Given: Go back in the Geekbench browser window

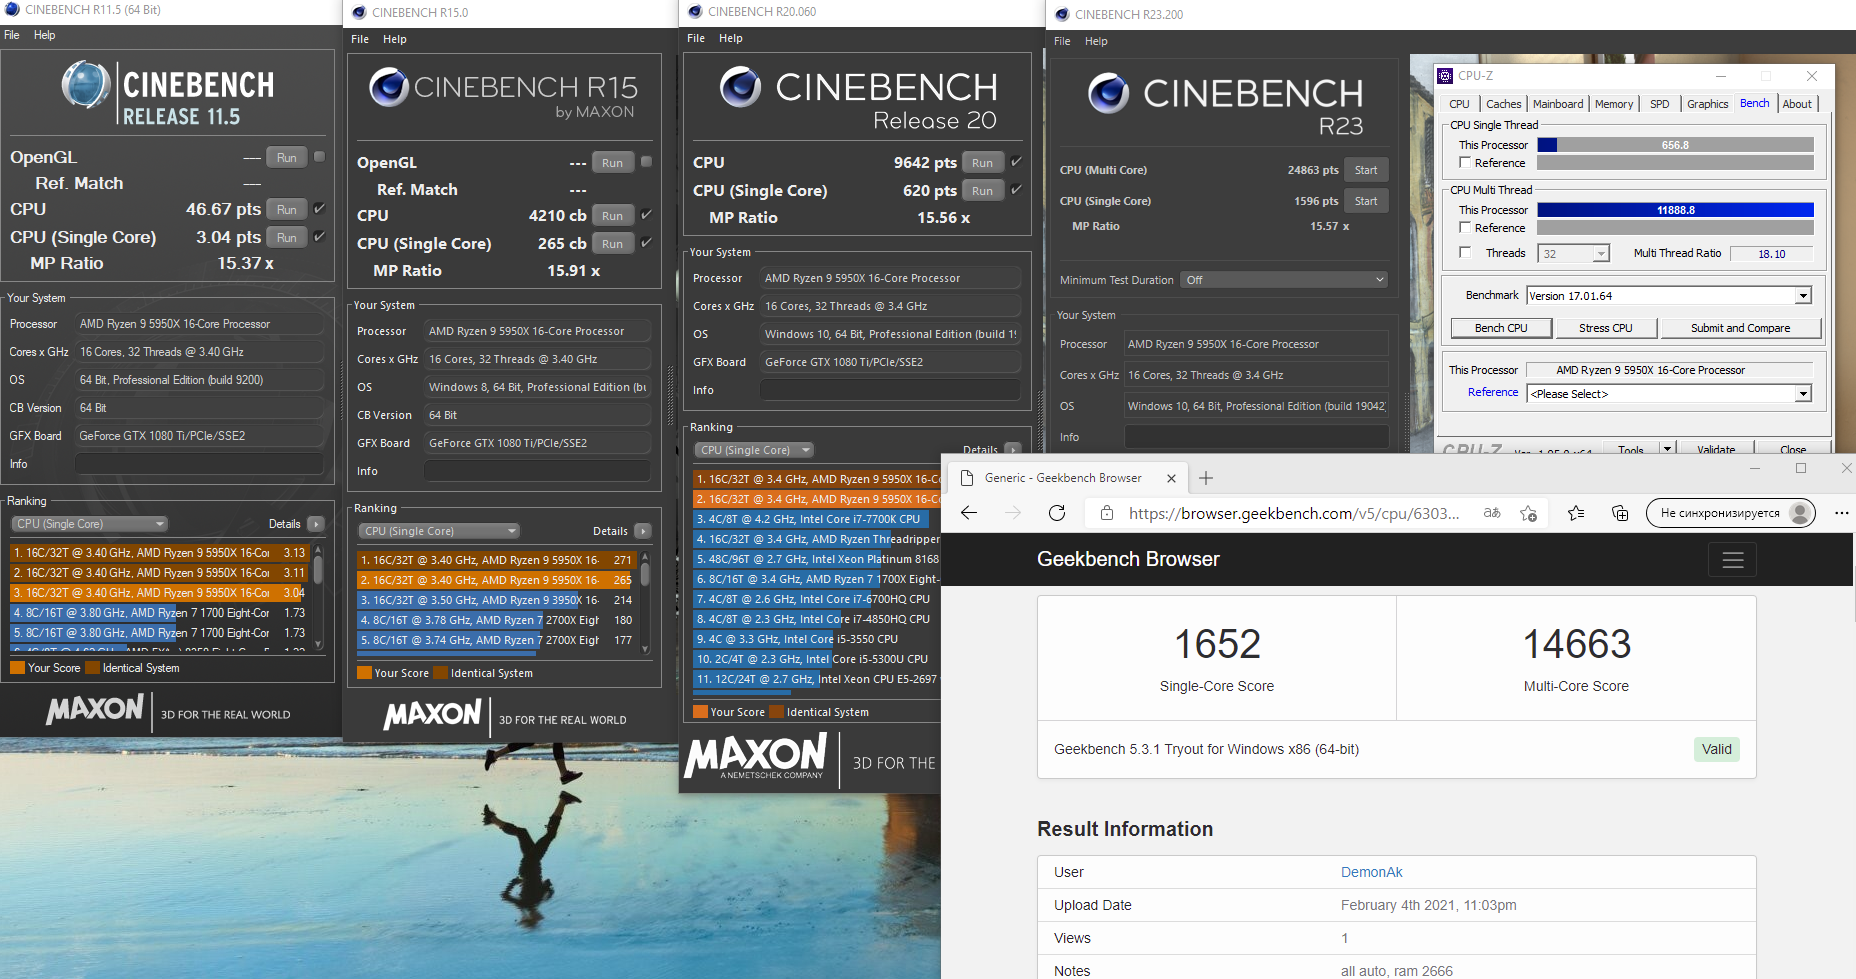Looking at the screenshot, I should (968, 513).
